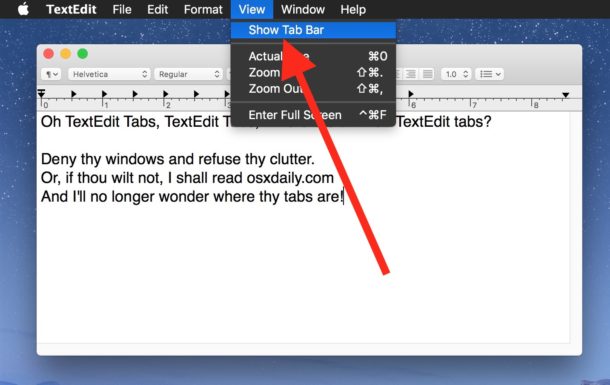
Task: Select the tab stop at ruler mark 1
Action: (x=104, y=94)
